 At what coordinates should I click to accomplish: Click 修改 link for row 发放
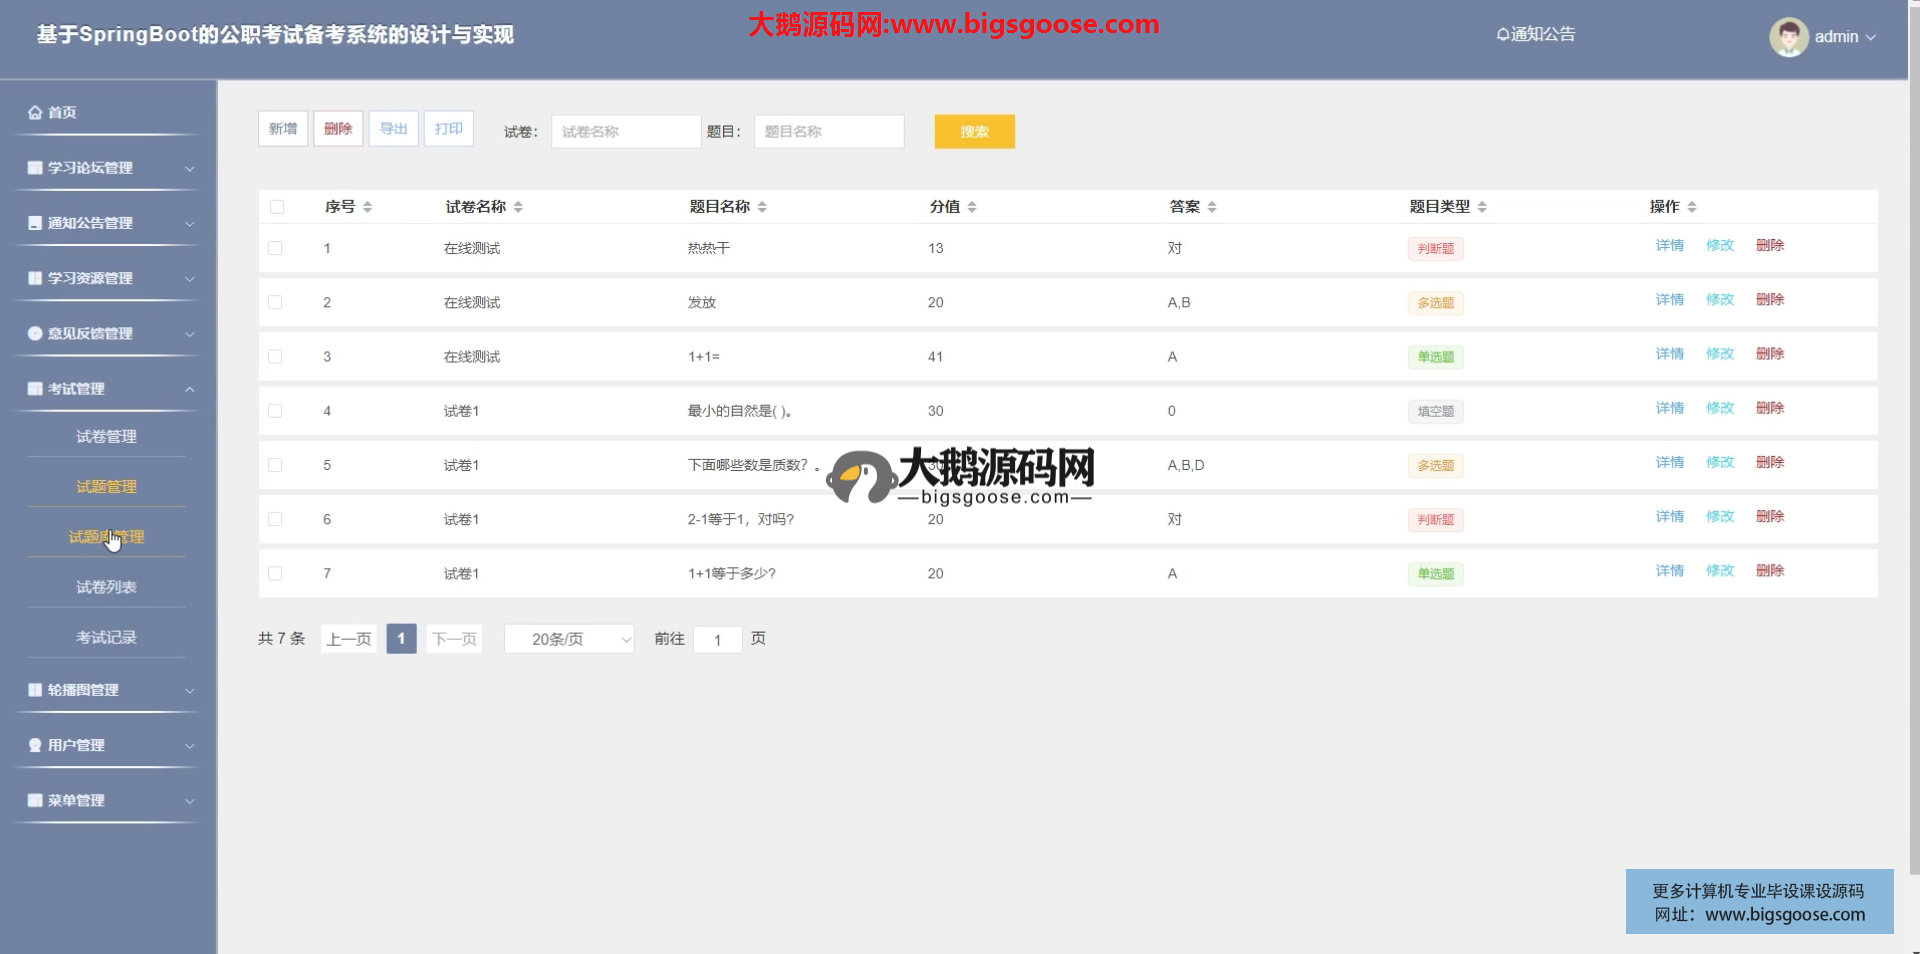coord(1720,300)
